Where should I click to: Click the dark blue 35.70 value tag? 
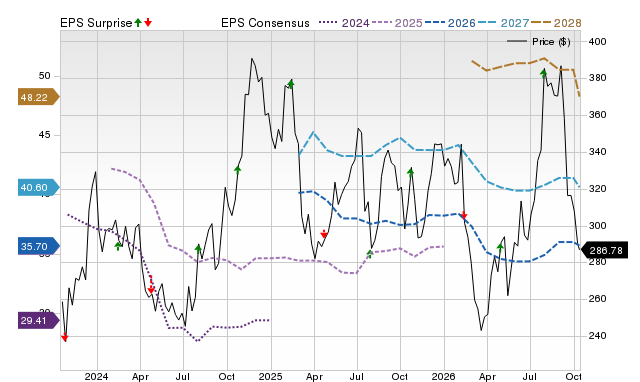click(x=38, y=247)
